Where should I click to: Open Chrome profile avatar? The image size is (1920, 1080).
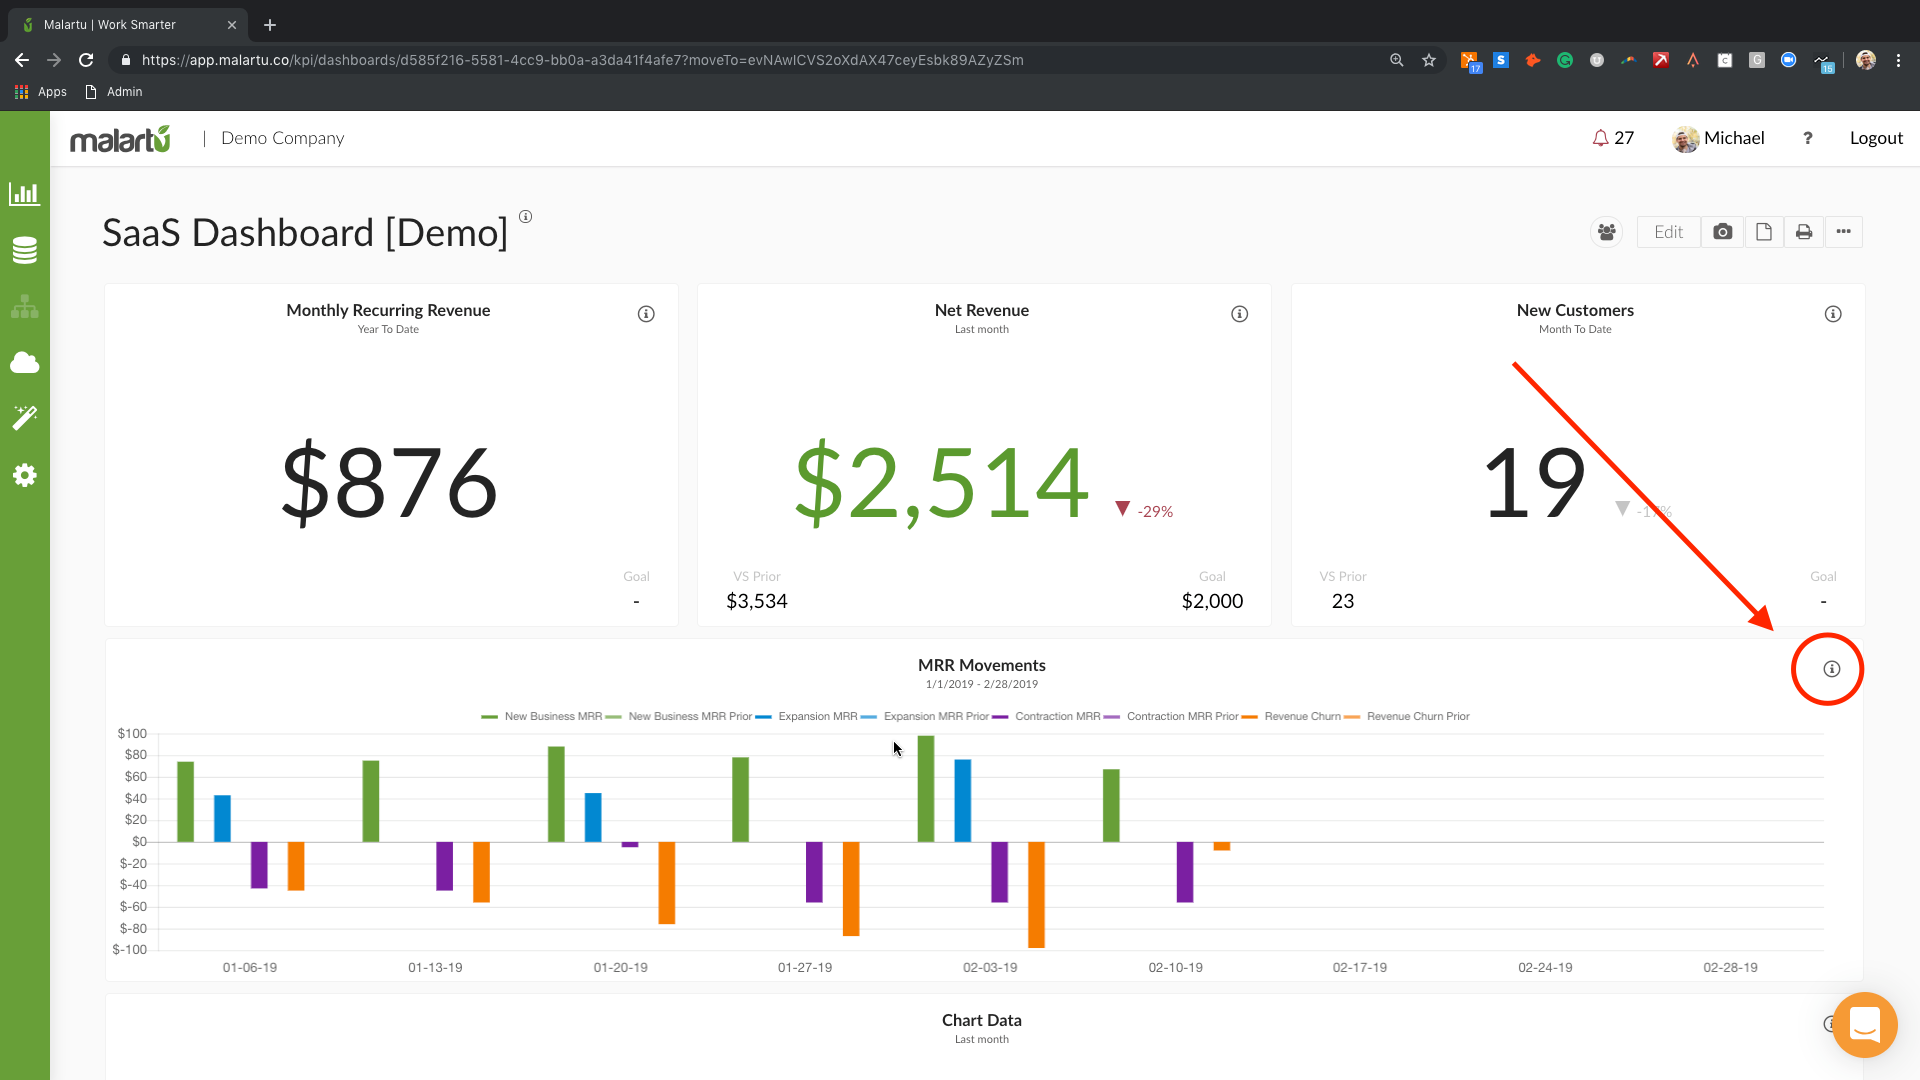(1866, 60)
